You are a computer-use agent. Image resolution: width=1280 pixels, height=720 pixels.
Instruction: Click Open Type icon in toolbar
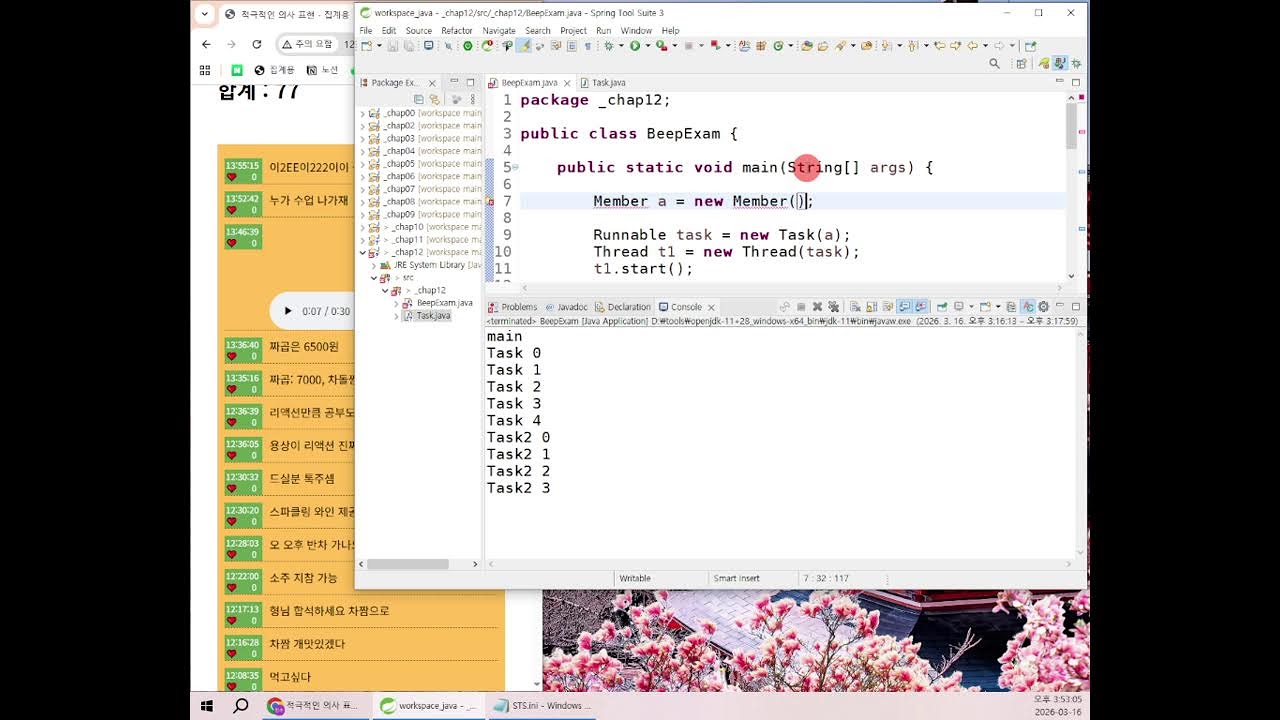[806, 46]
